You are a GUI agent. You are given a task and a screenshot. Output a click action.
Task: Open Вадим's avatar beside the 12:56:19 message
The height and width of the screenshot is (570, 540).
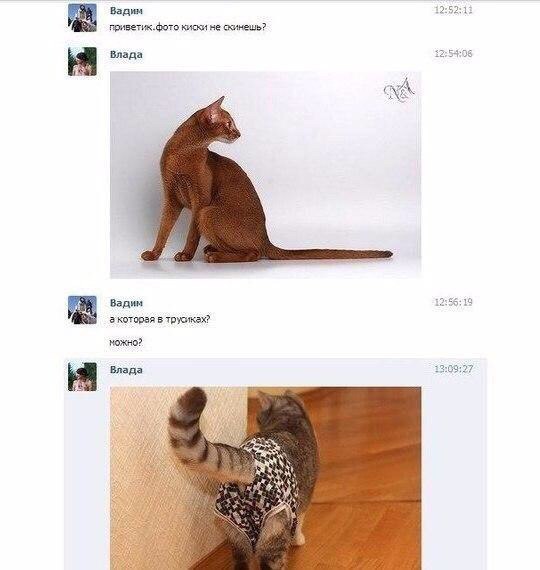82,310
